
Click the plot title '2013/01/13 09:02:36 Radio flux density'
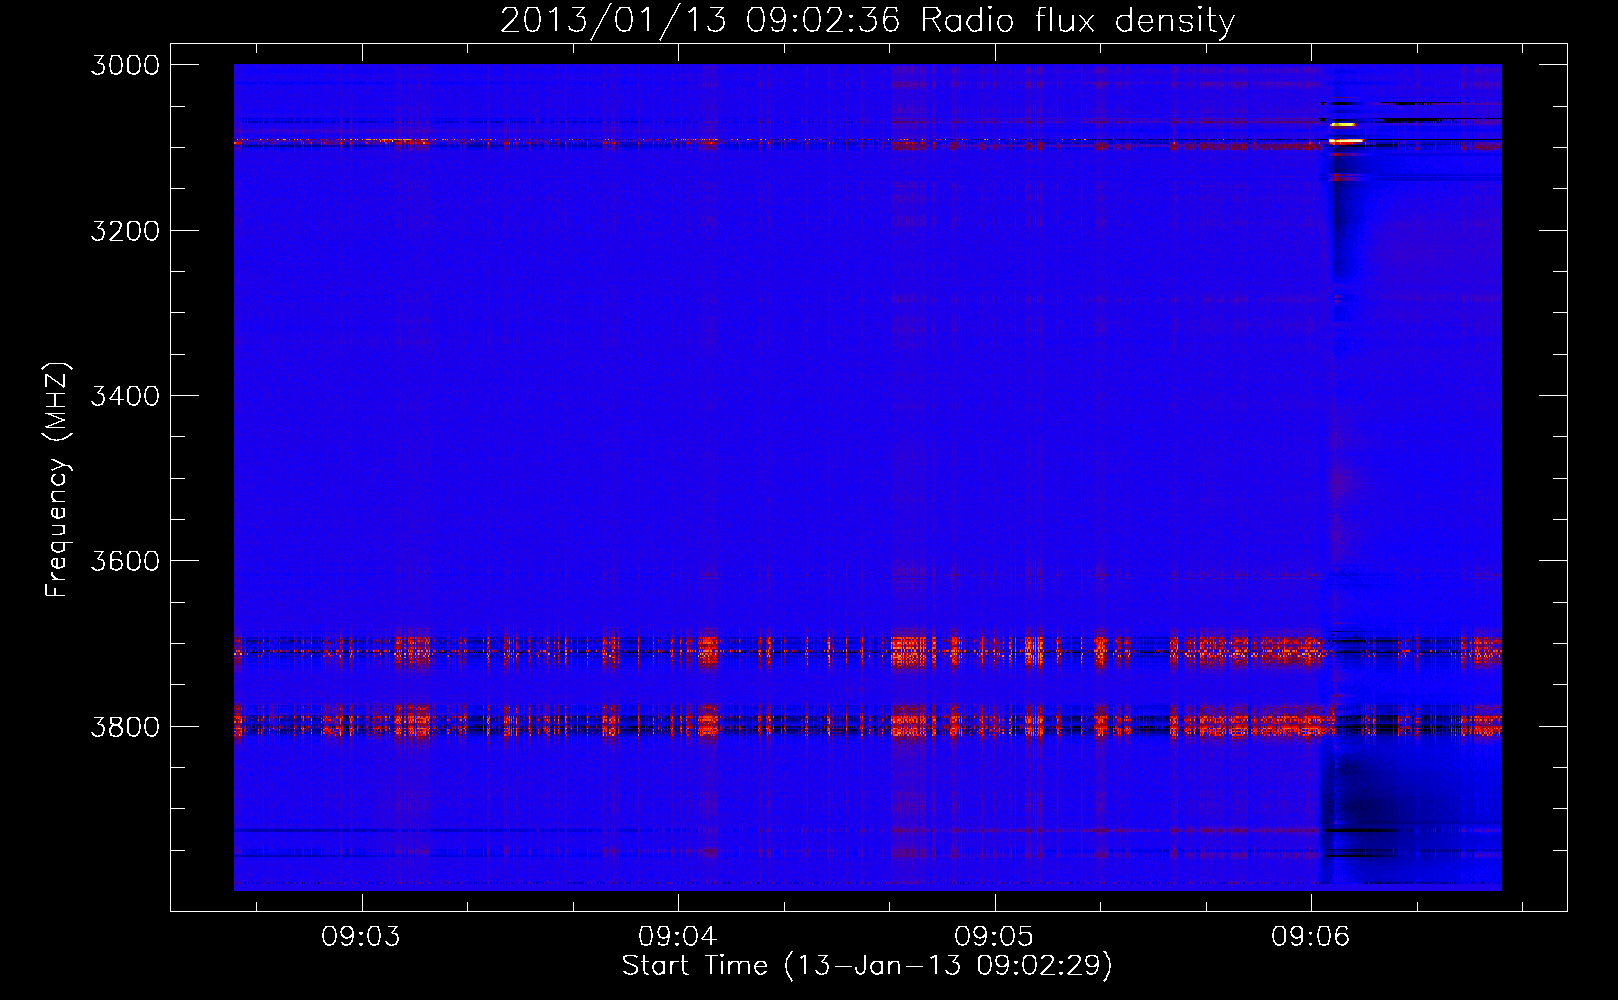coord(867,21)
